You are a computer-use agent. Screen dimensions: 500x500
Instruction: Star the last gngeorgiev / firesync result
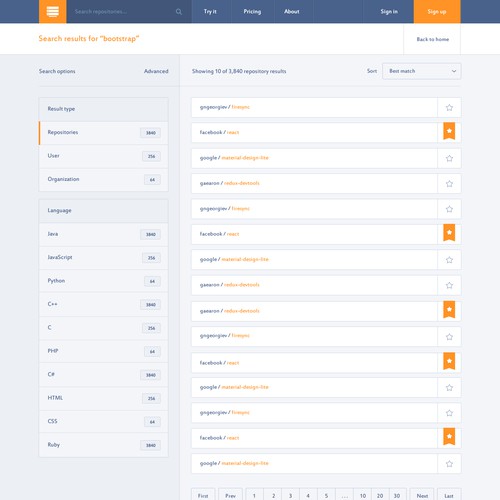coord(449,413)
